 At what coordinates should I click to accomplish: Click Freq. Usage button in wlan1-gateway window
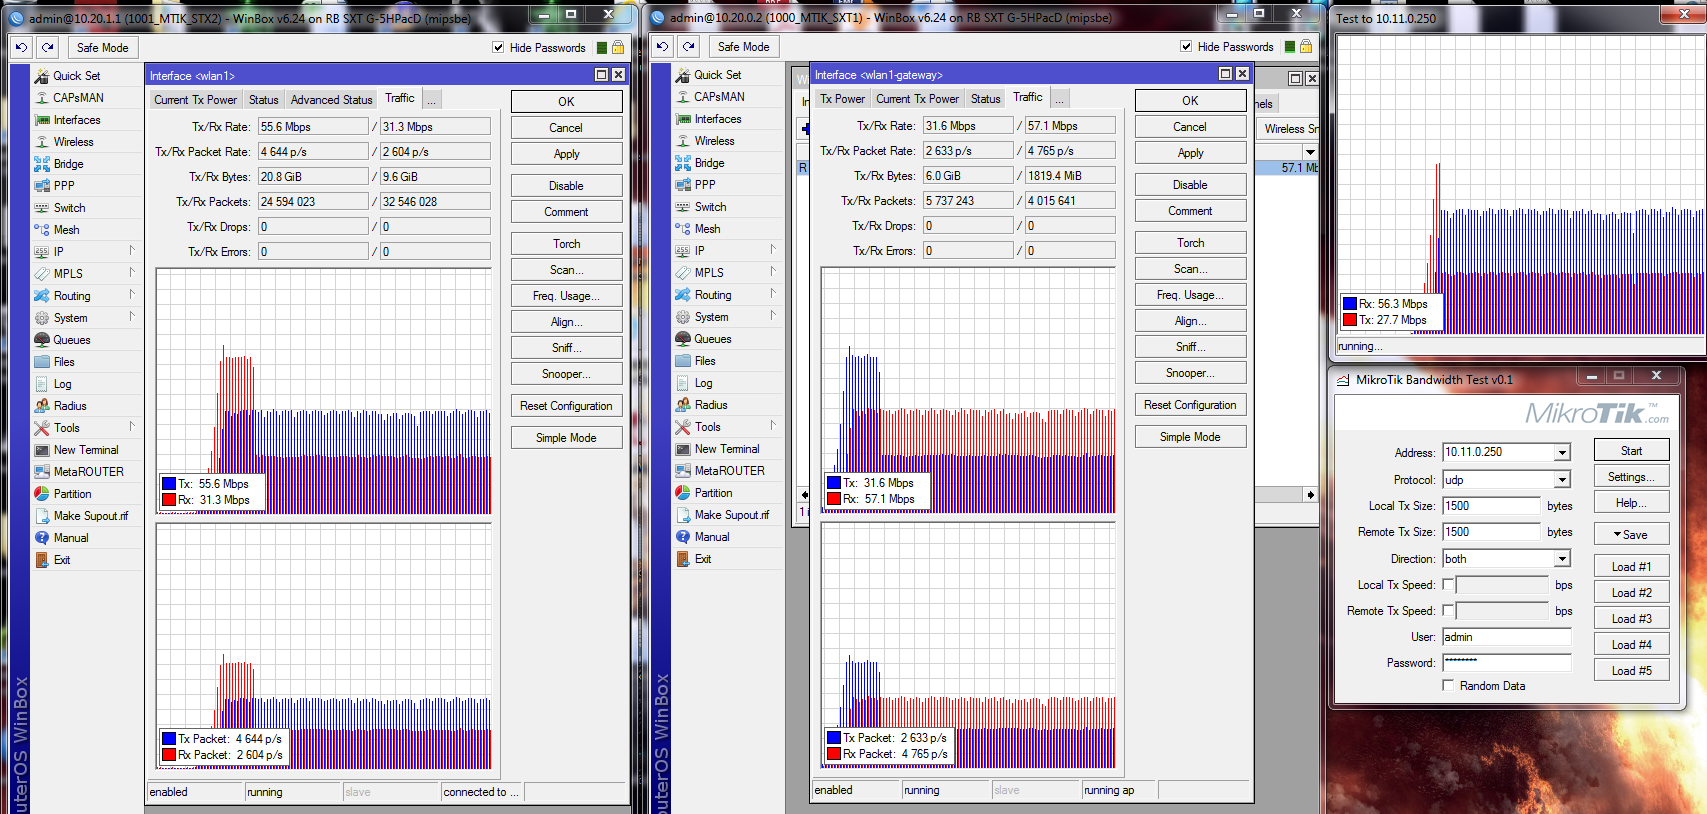click(x=1190, y=295)
